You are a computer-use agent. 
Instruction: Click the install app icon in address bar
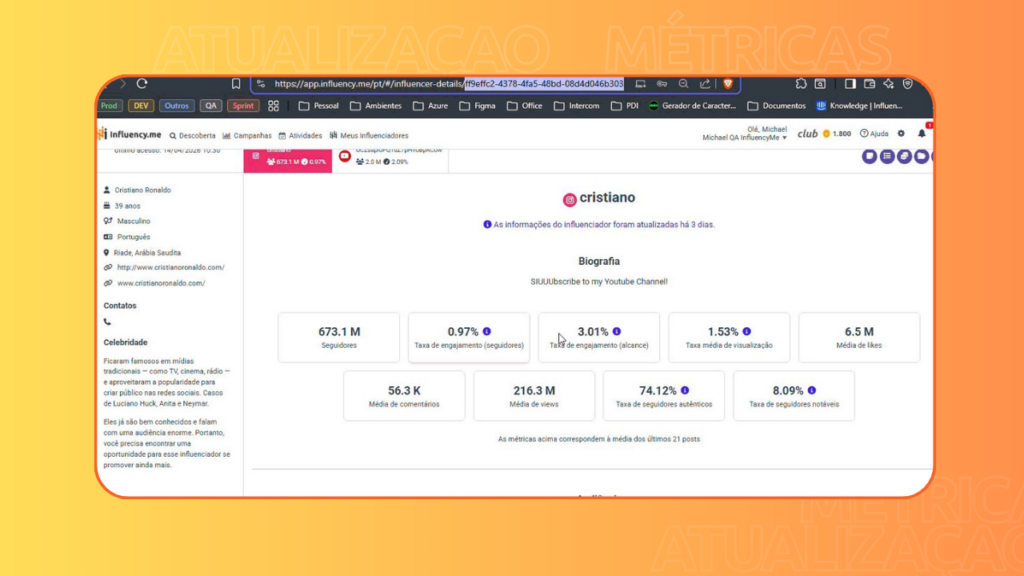(641, 84)
